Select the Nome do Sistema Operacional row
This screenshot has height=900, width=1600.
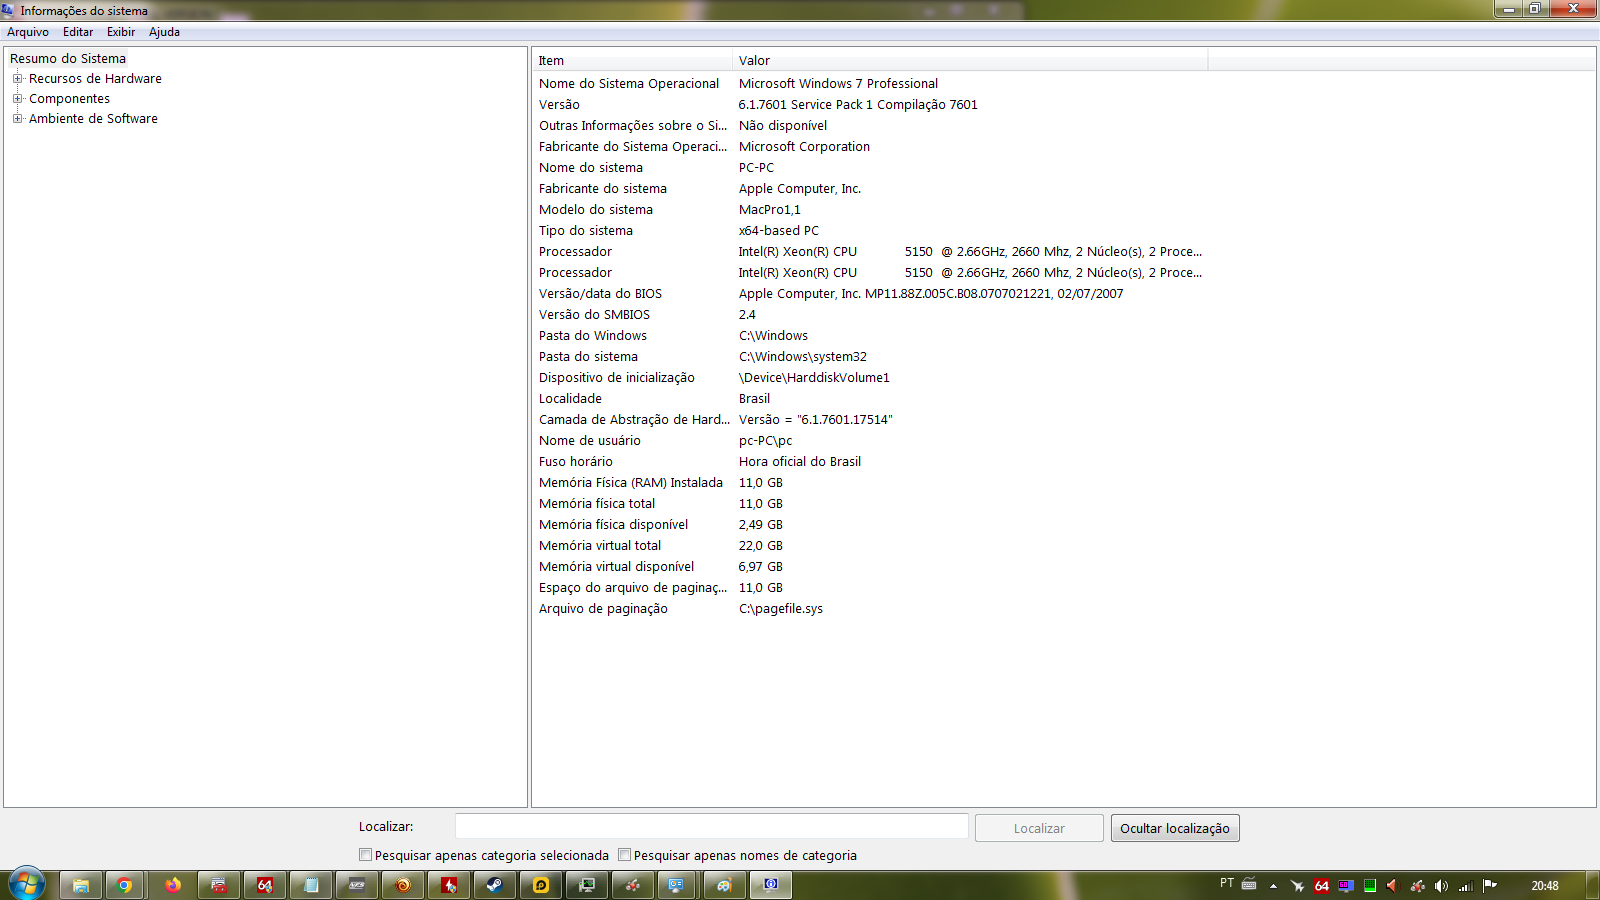point(870,84)
